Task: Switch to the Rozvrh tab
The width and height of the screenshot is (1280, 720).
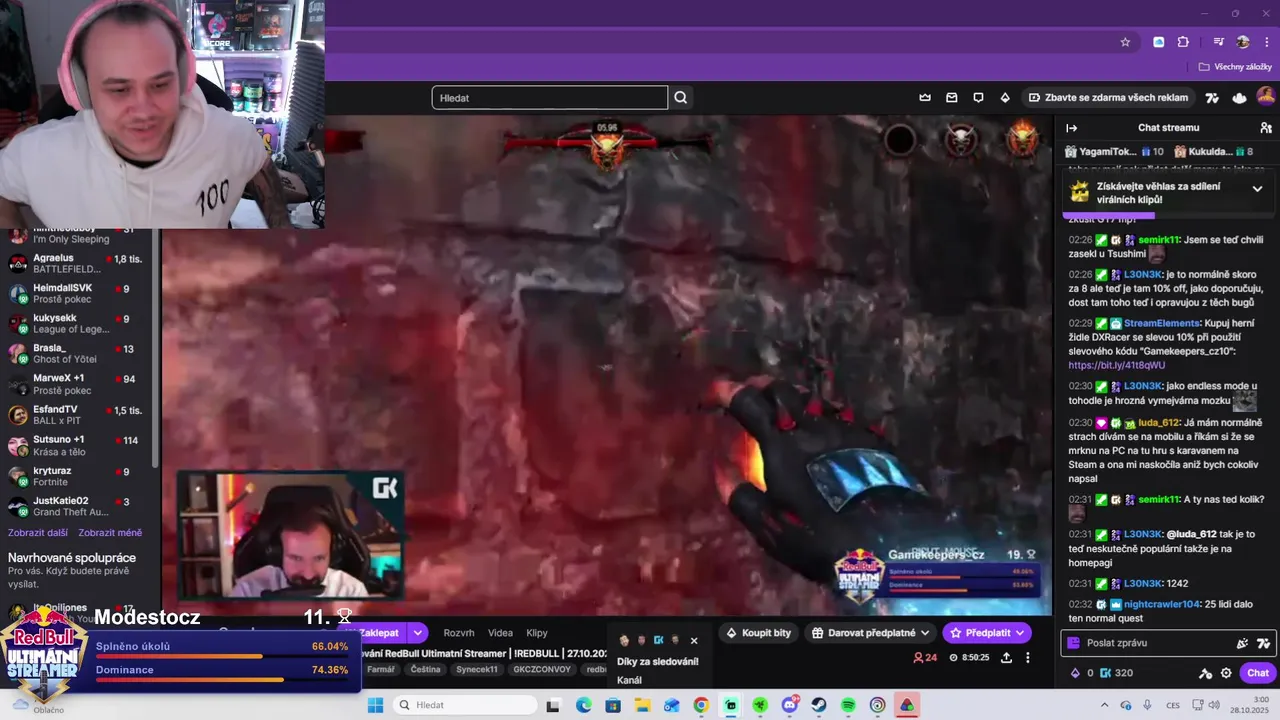Action: click(459, 633)
